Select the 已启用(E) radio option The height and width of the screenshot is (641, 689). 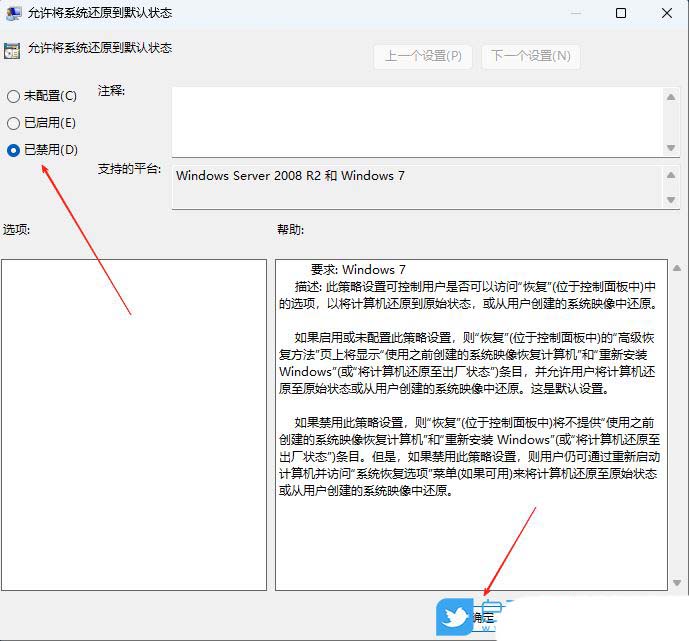13,123
